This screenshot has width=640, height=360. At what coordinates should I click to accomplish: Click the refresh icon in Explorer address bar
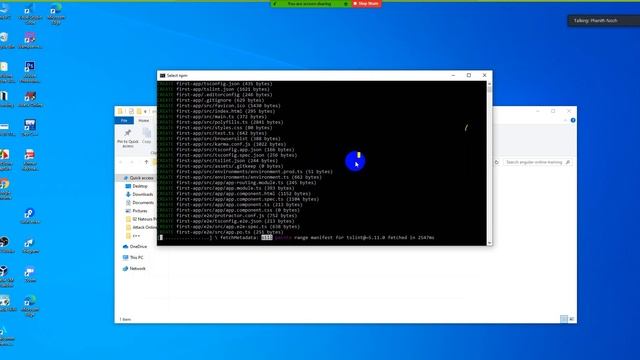pos(497,162)
